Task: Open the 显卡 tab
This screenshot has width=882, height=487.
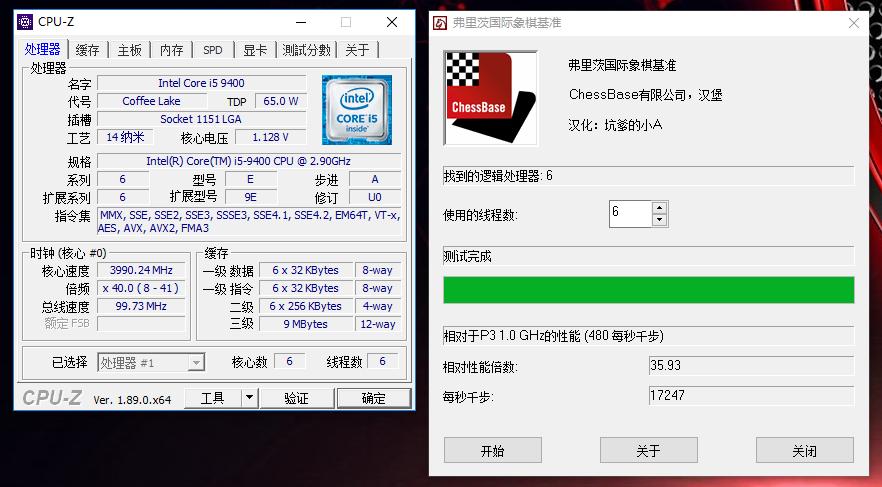Action: [255, 50]
